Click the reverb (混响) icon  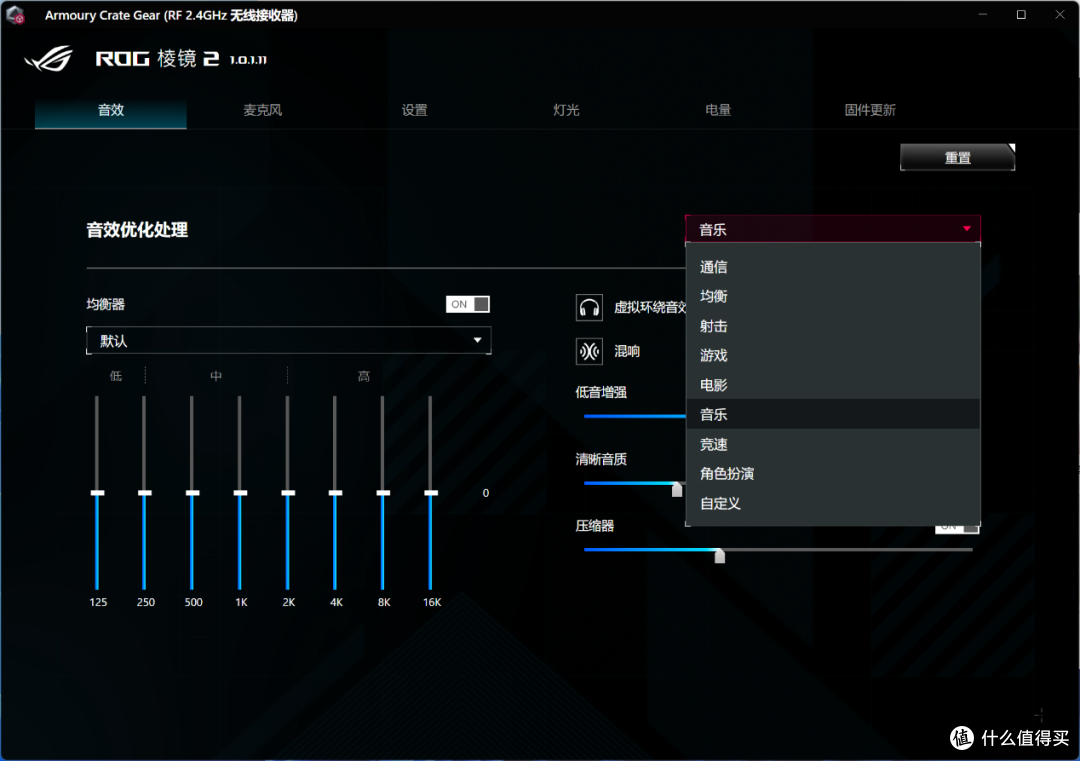pos(589,351)
